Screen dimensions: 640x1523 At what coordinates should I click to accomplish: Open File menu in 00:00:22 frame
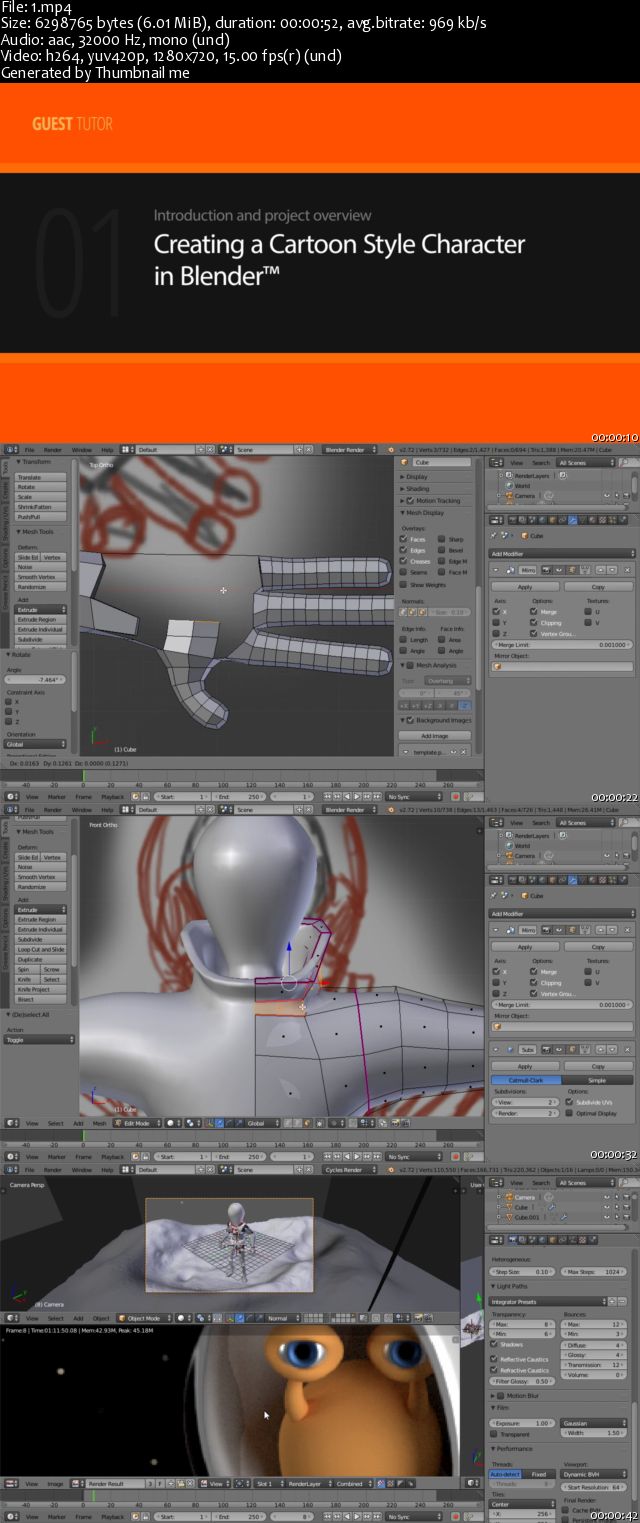pos(29,449)
